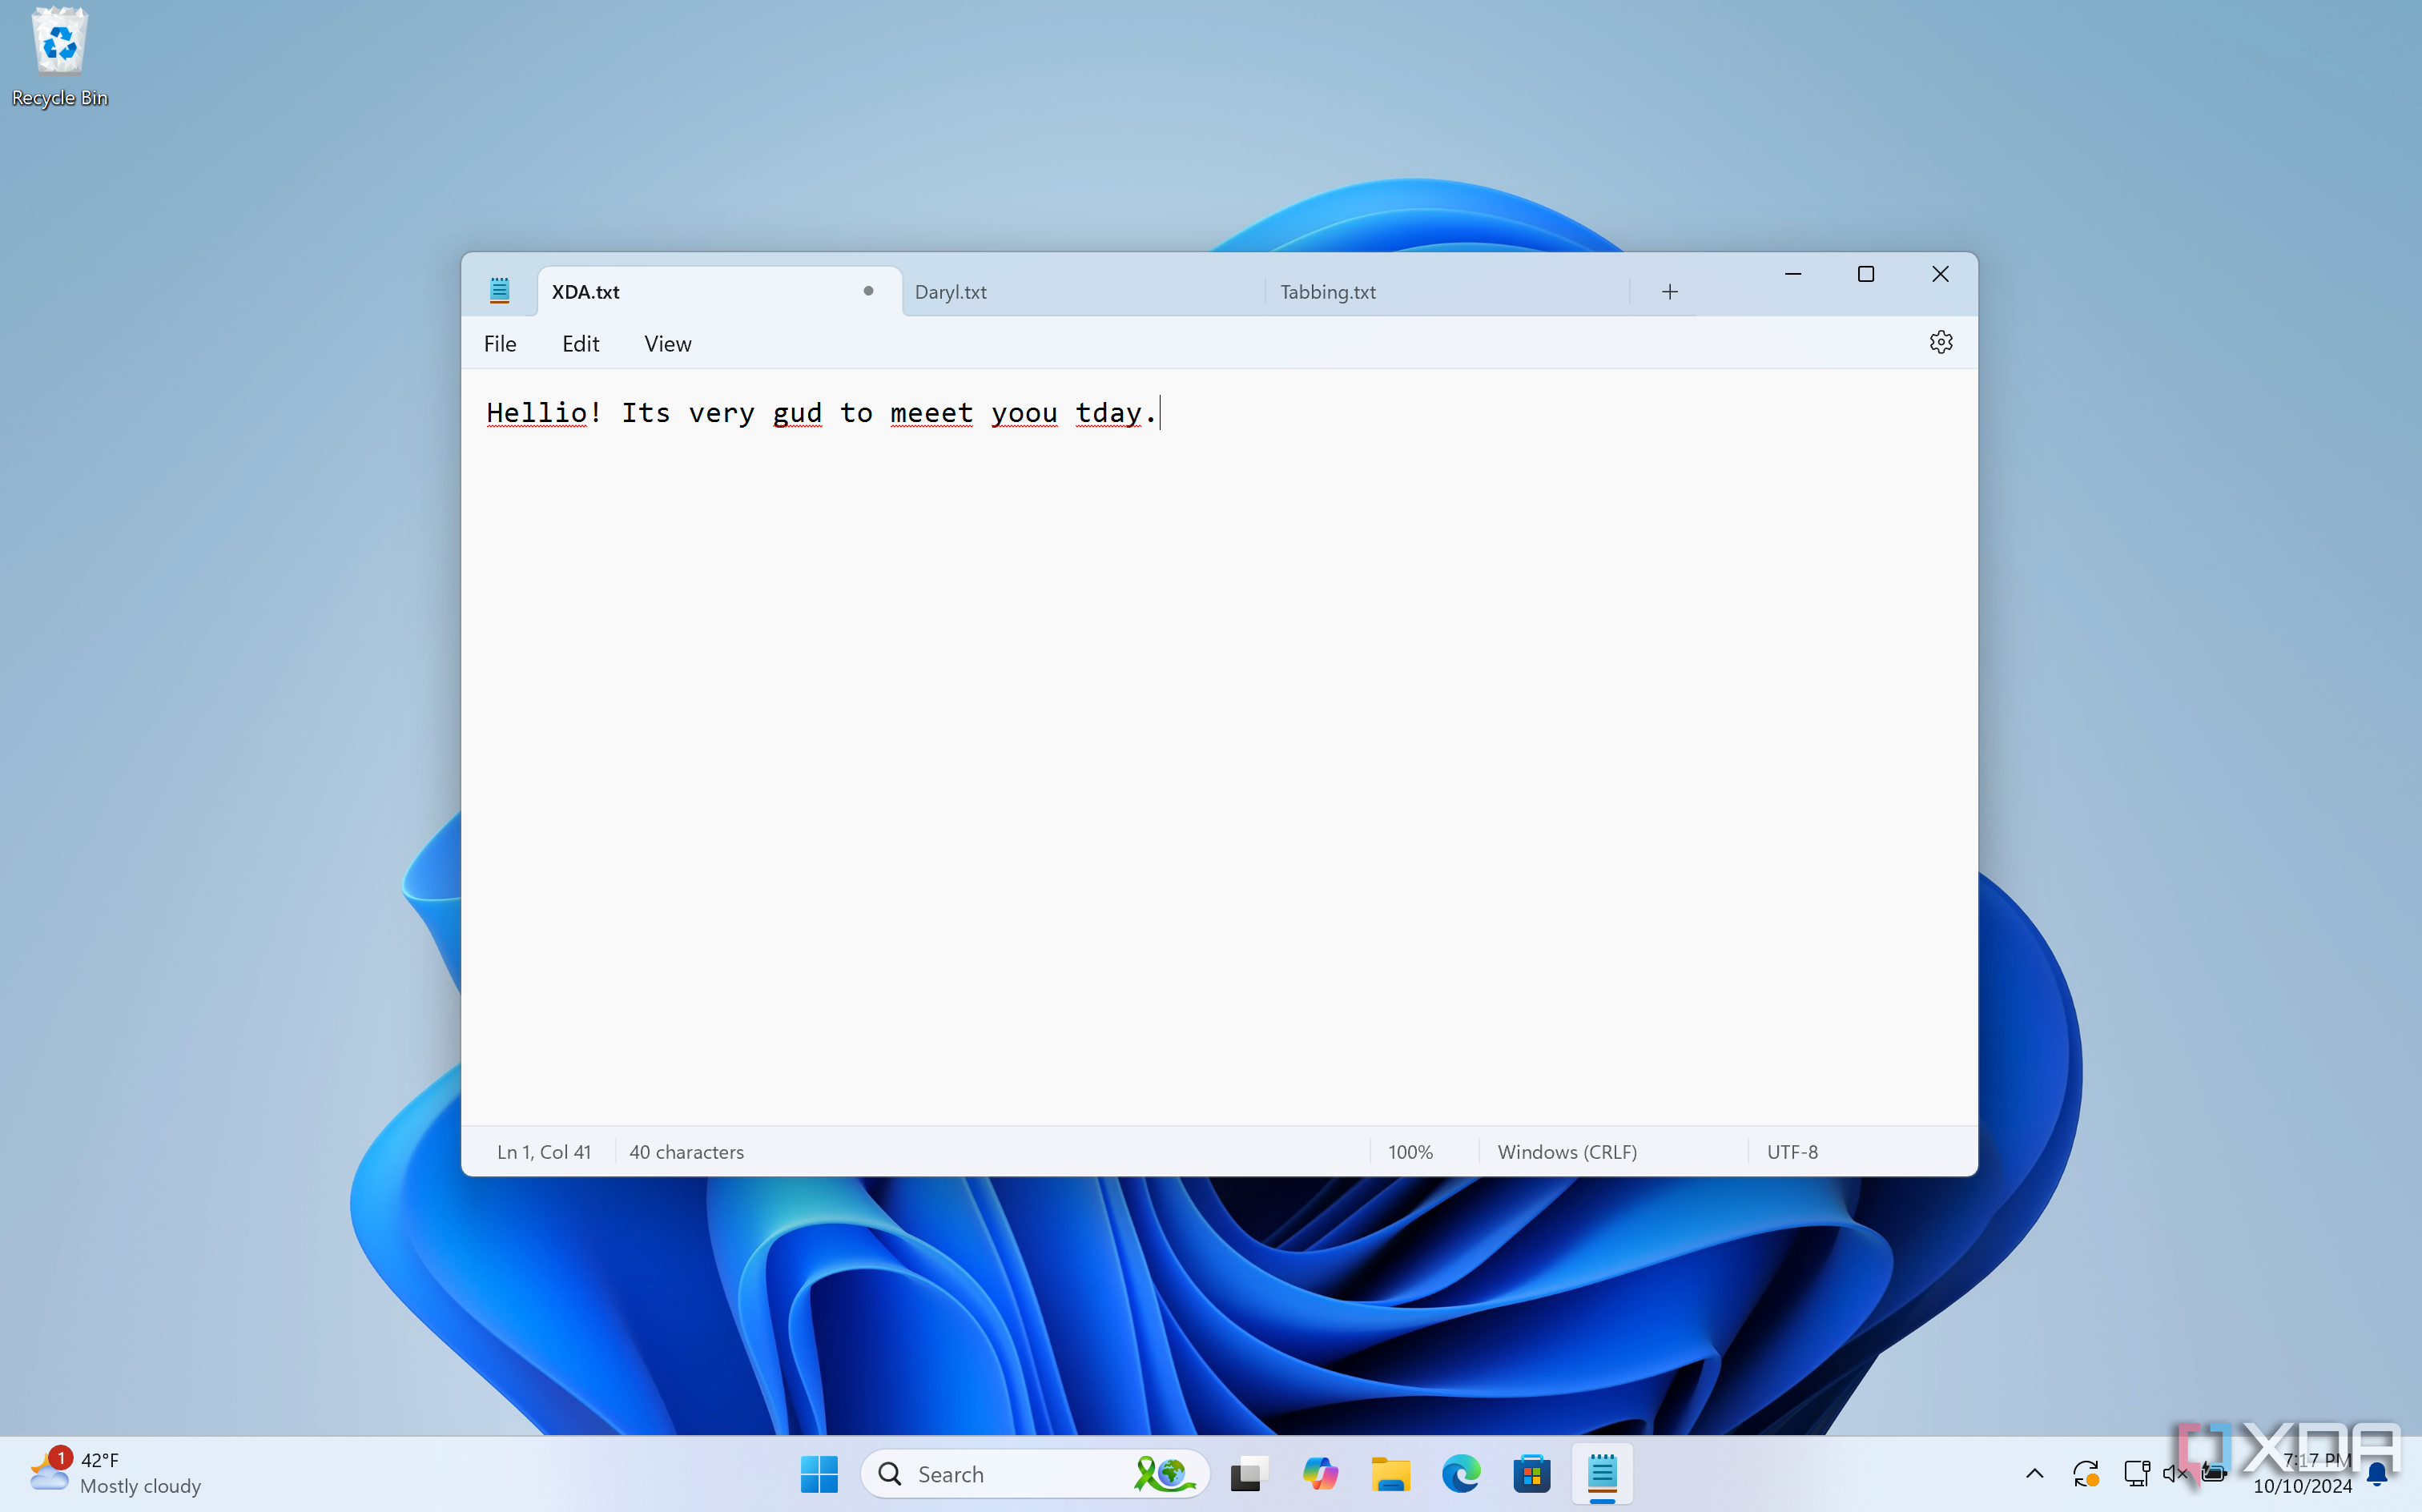Image resolution: width=2422 pixels, height=1512 pixels.
Task: Click the new tab plus icon
Action: click(x=1670, y=291)
